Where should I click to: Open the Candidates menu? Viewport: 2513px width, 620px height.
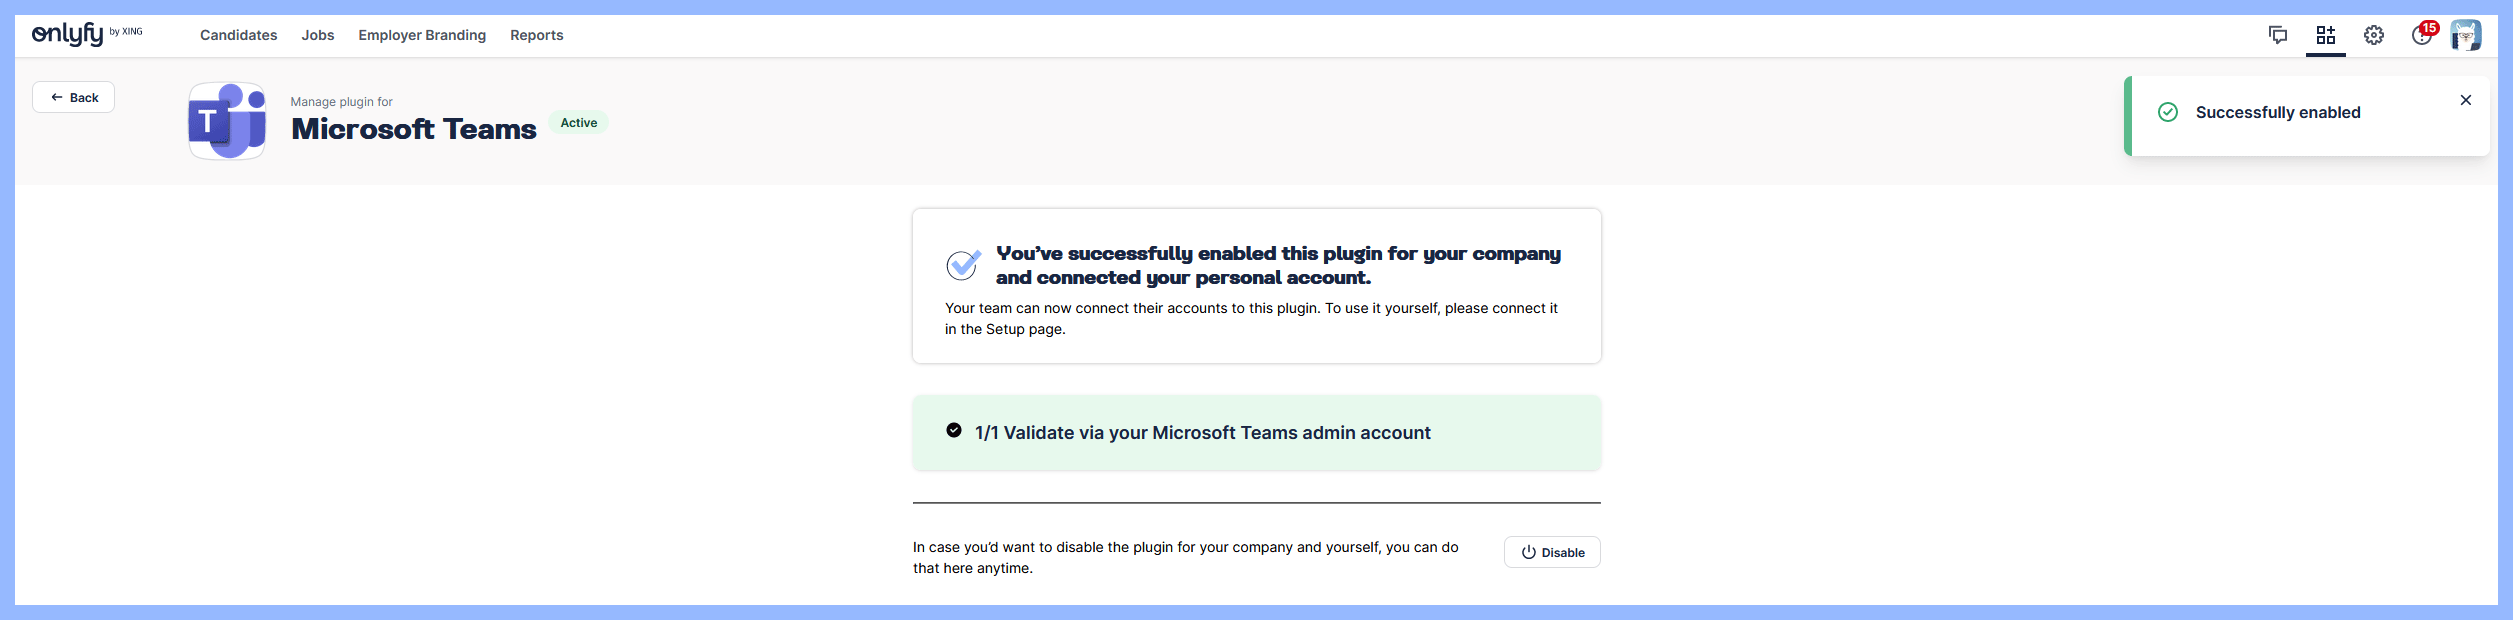point(237,35)
